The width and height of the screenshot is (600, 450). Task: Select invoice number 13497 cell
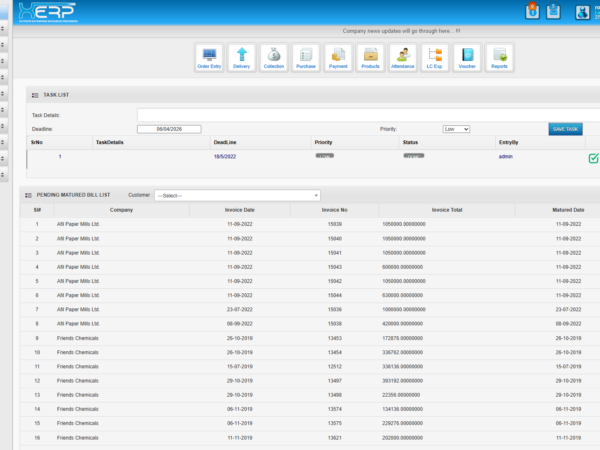coord(335,381)
